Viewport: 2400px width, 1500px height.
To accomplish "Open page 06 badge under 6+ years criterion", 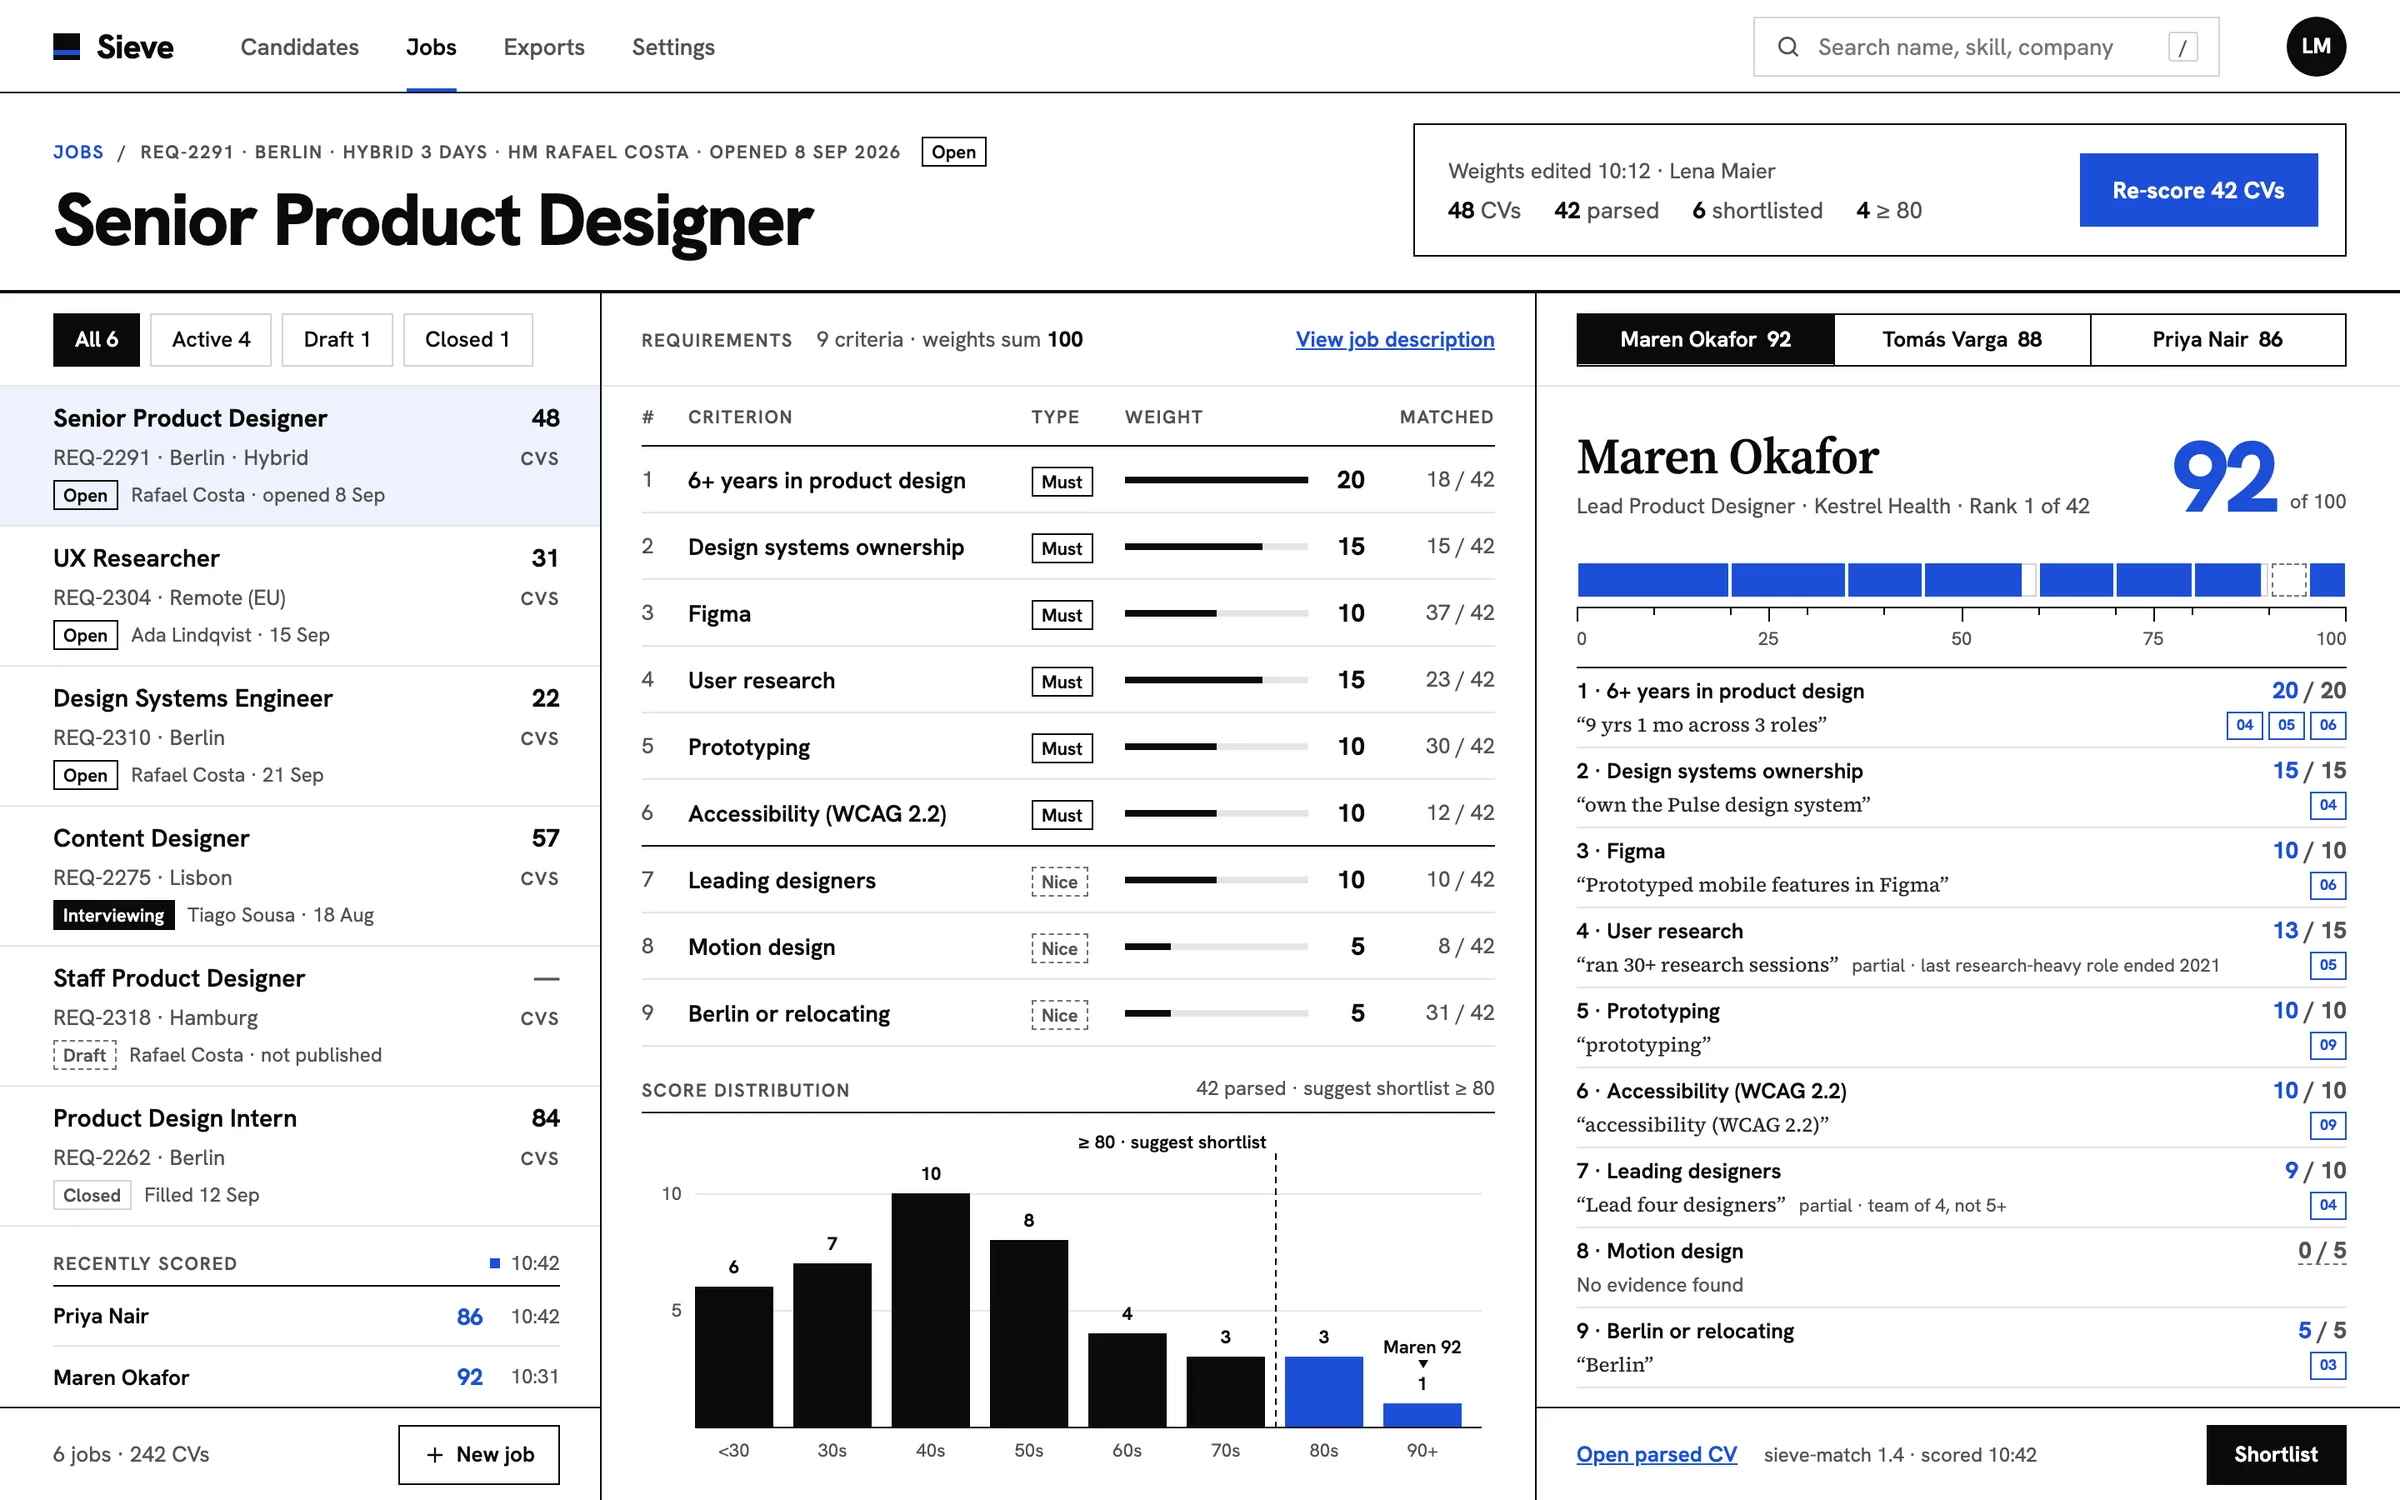I will [x=2328, y=725].
